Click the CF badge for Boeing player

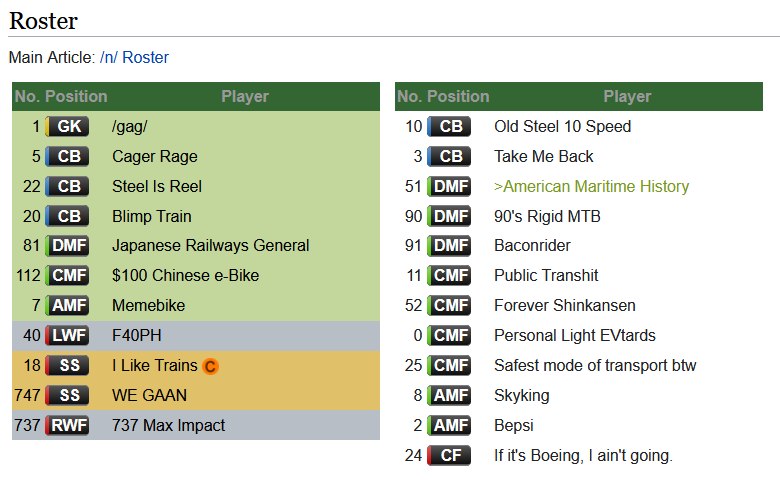[x=449, y=455]
